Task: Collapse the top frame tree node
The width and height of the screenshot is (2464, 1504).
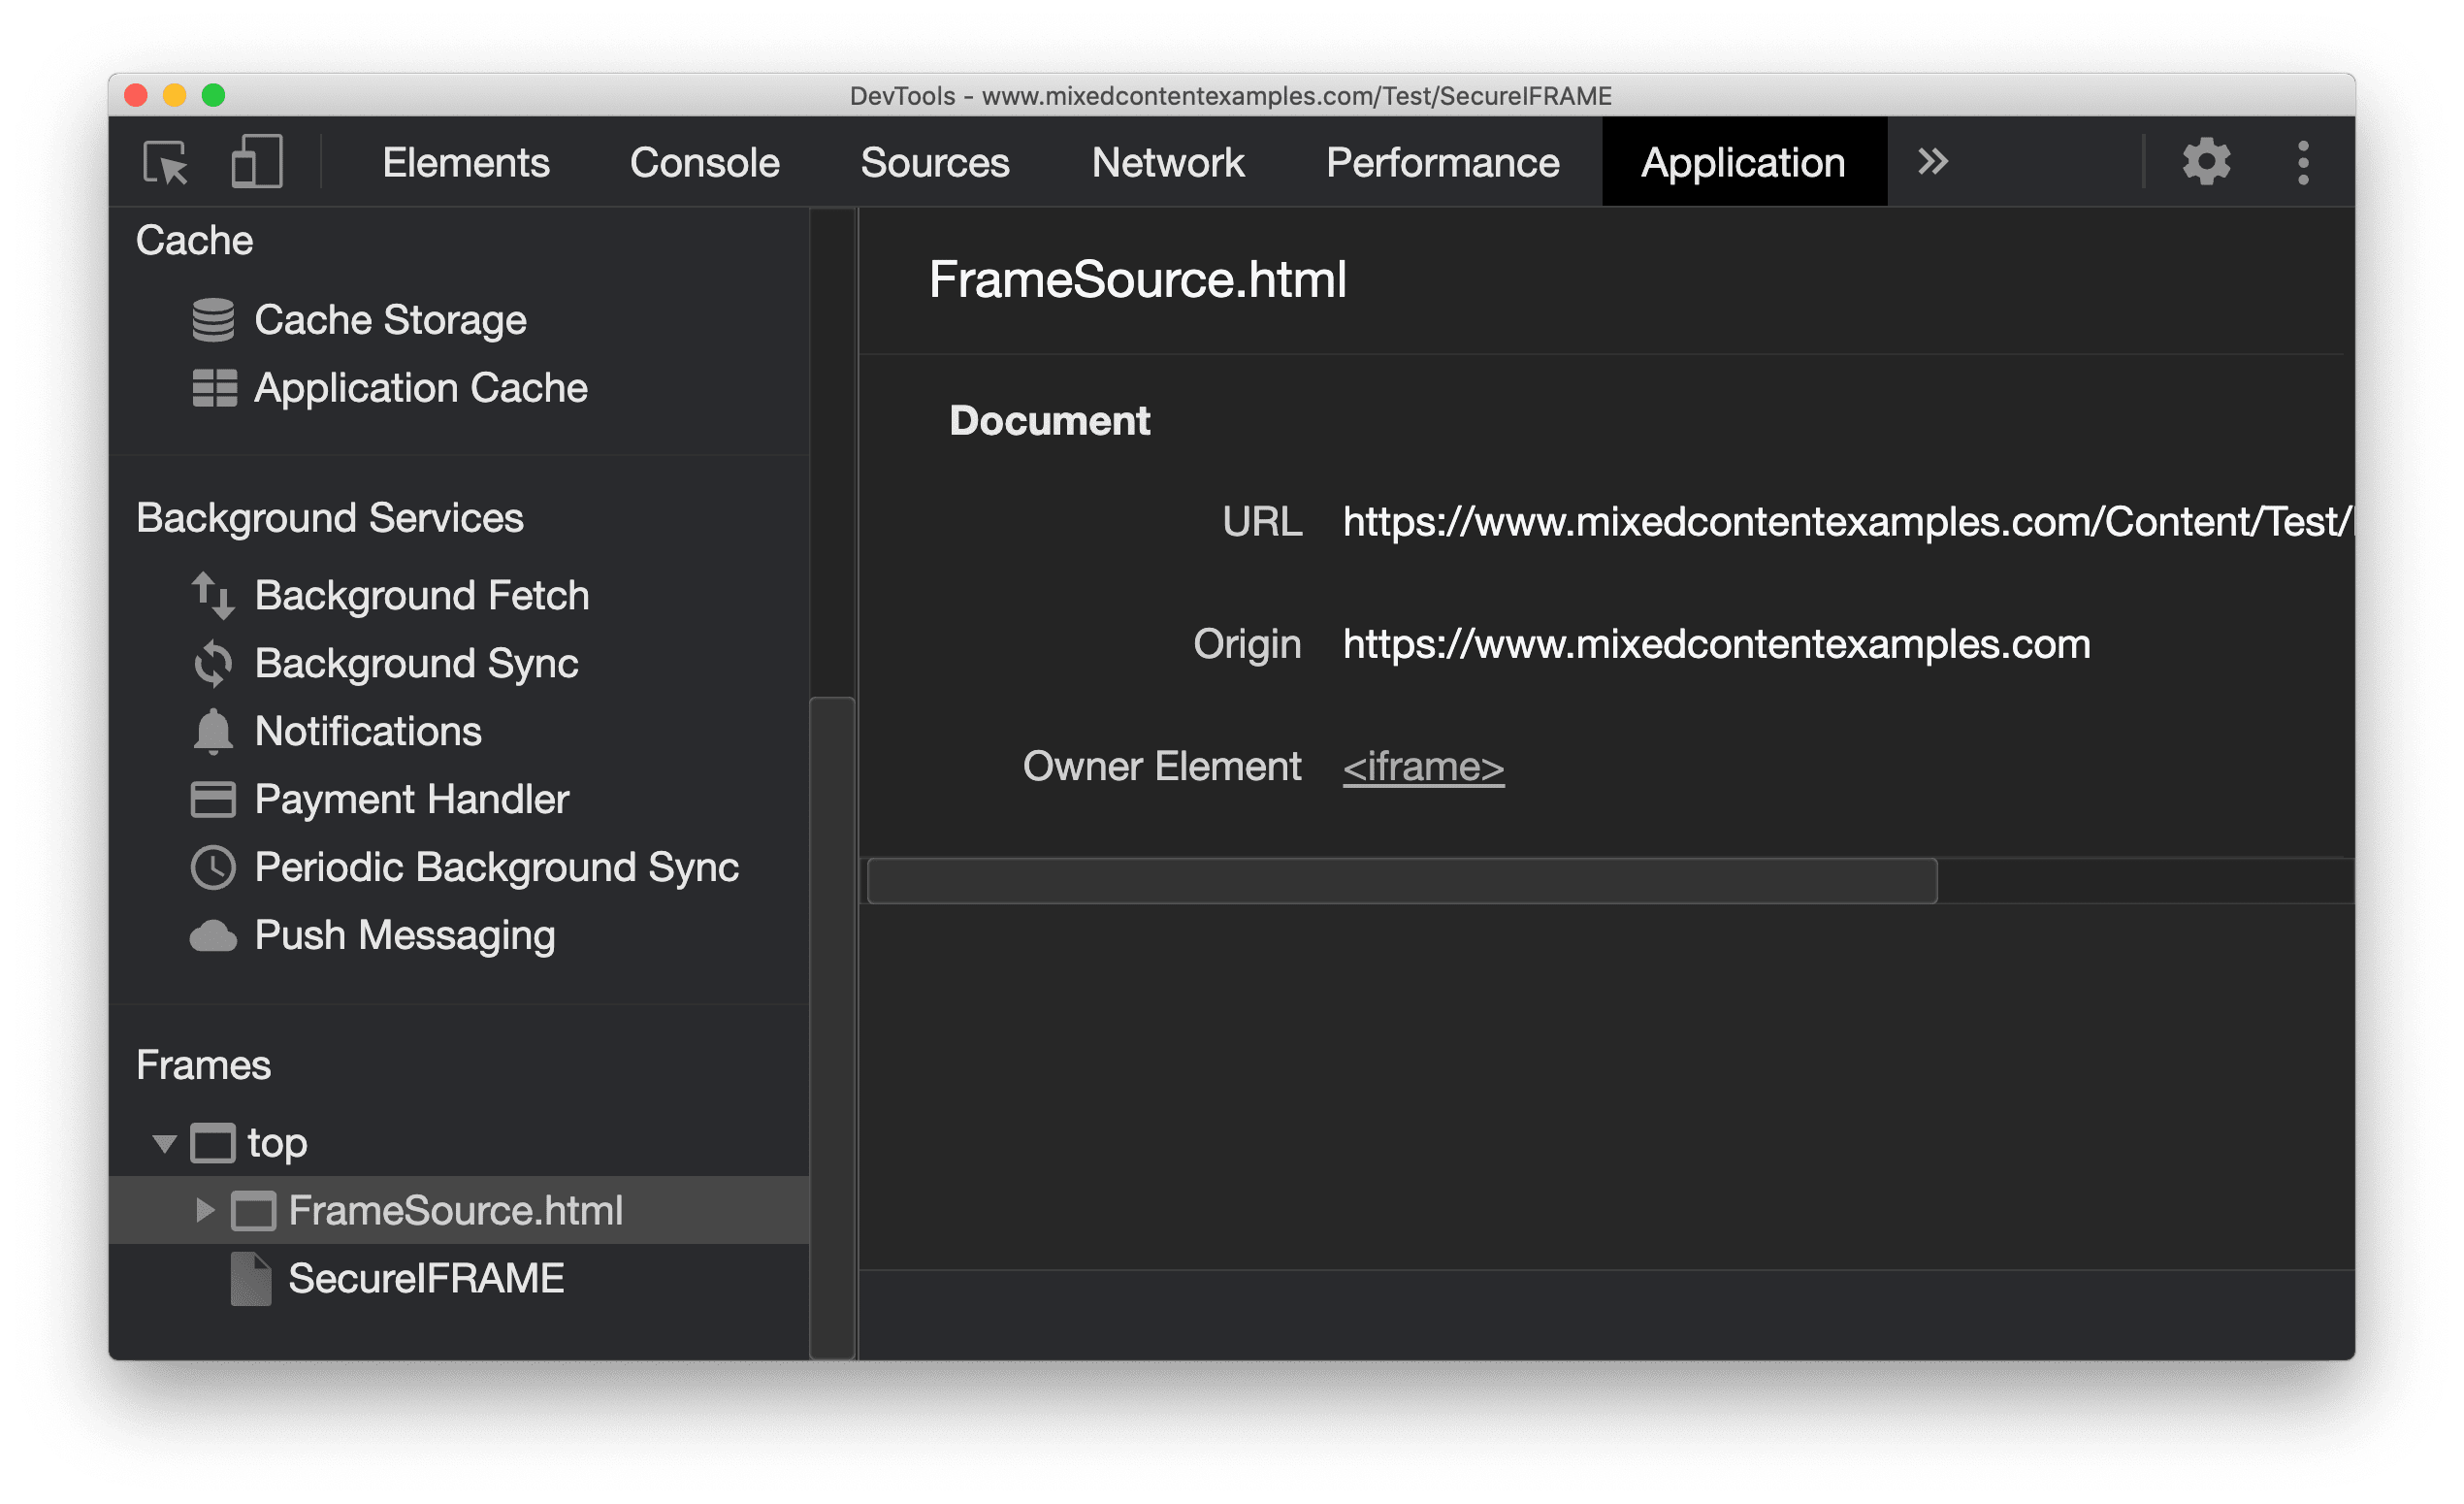Action: (x=156, y=1136)
